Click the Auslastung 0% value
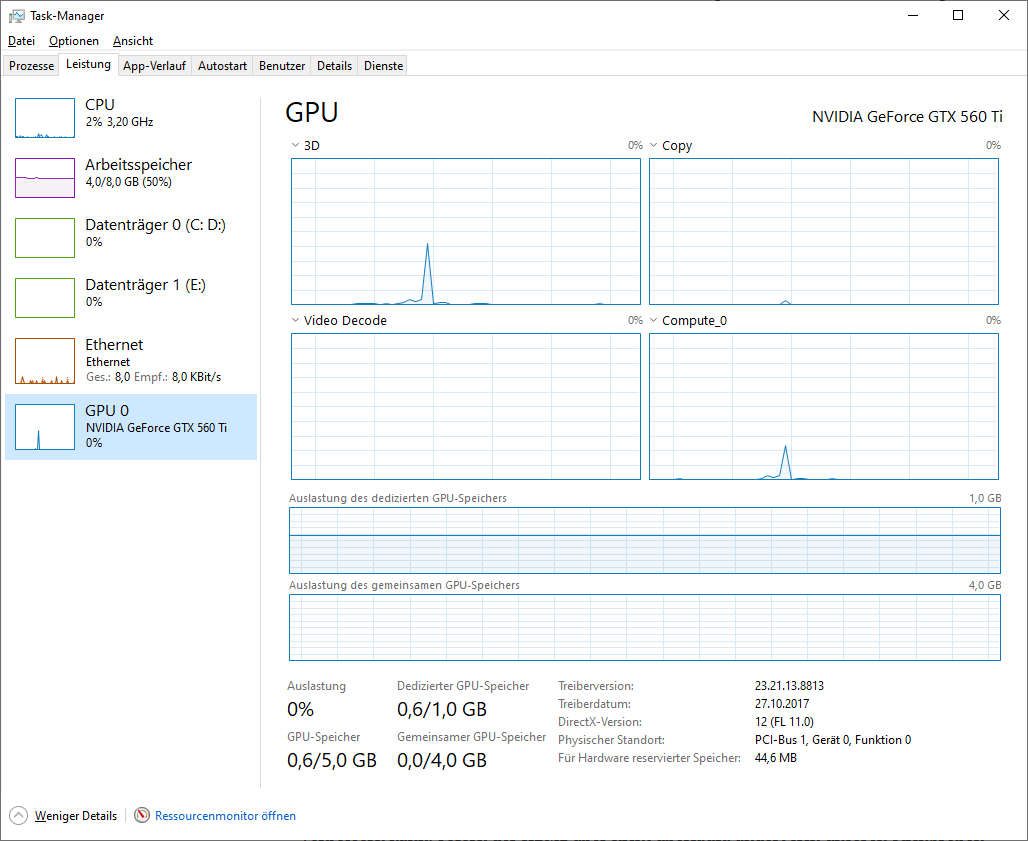1028x841 pixels. click(x=300, y=709)
